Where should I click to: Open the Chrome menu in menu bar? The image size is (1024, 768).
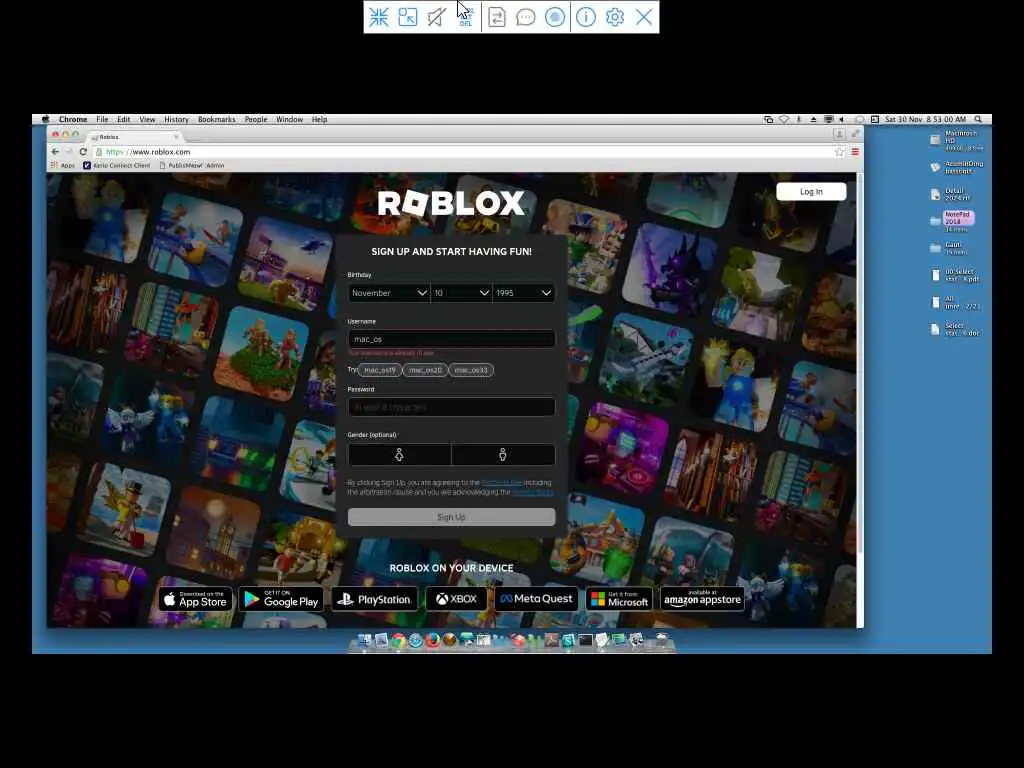point(73,120)
